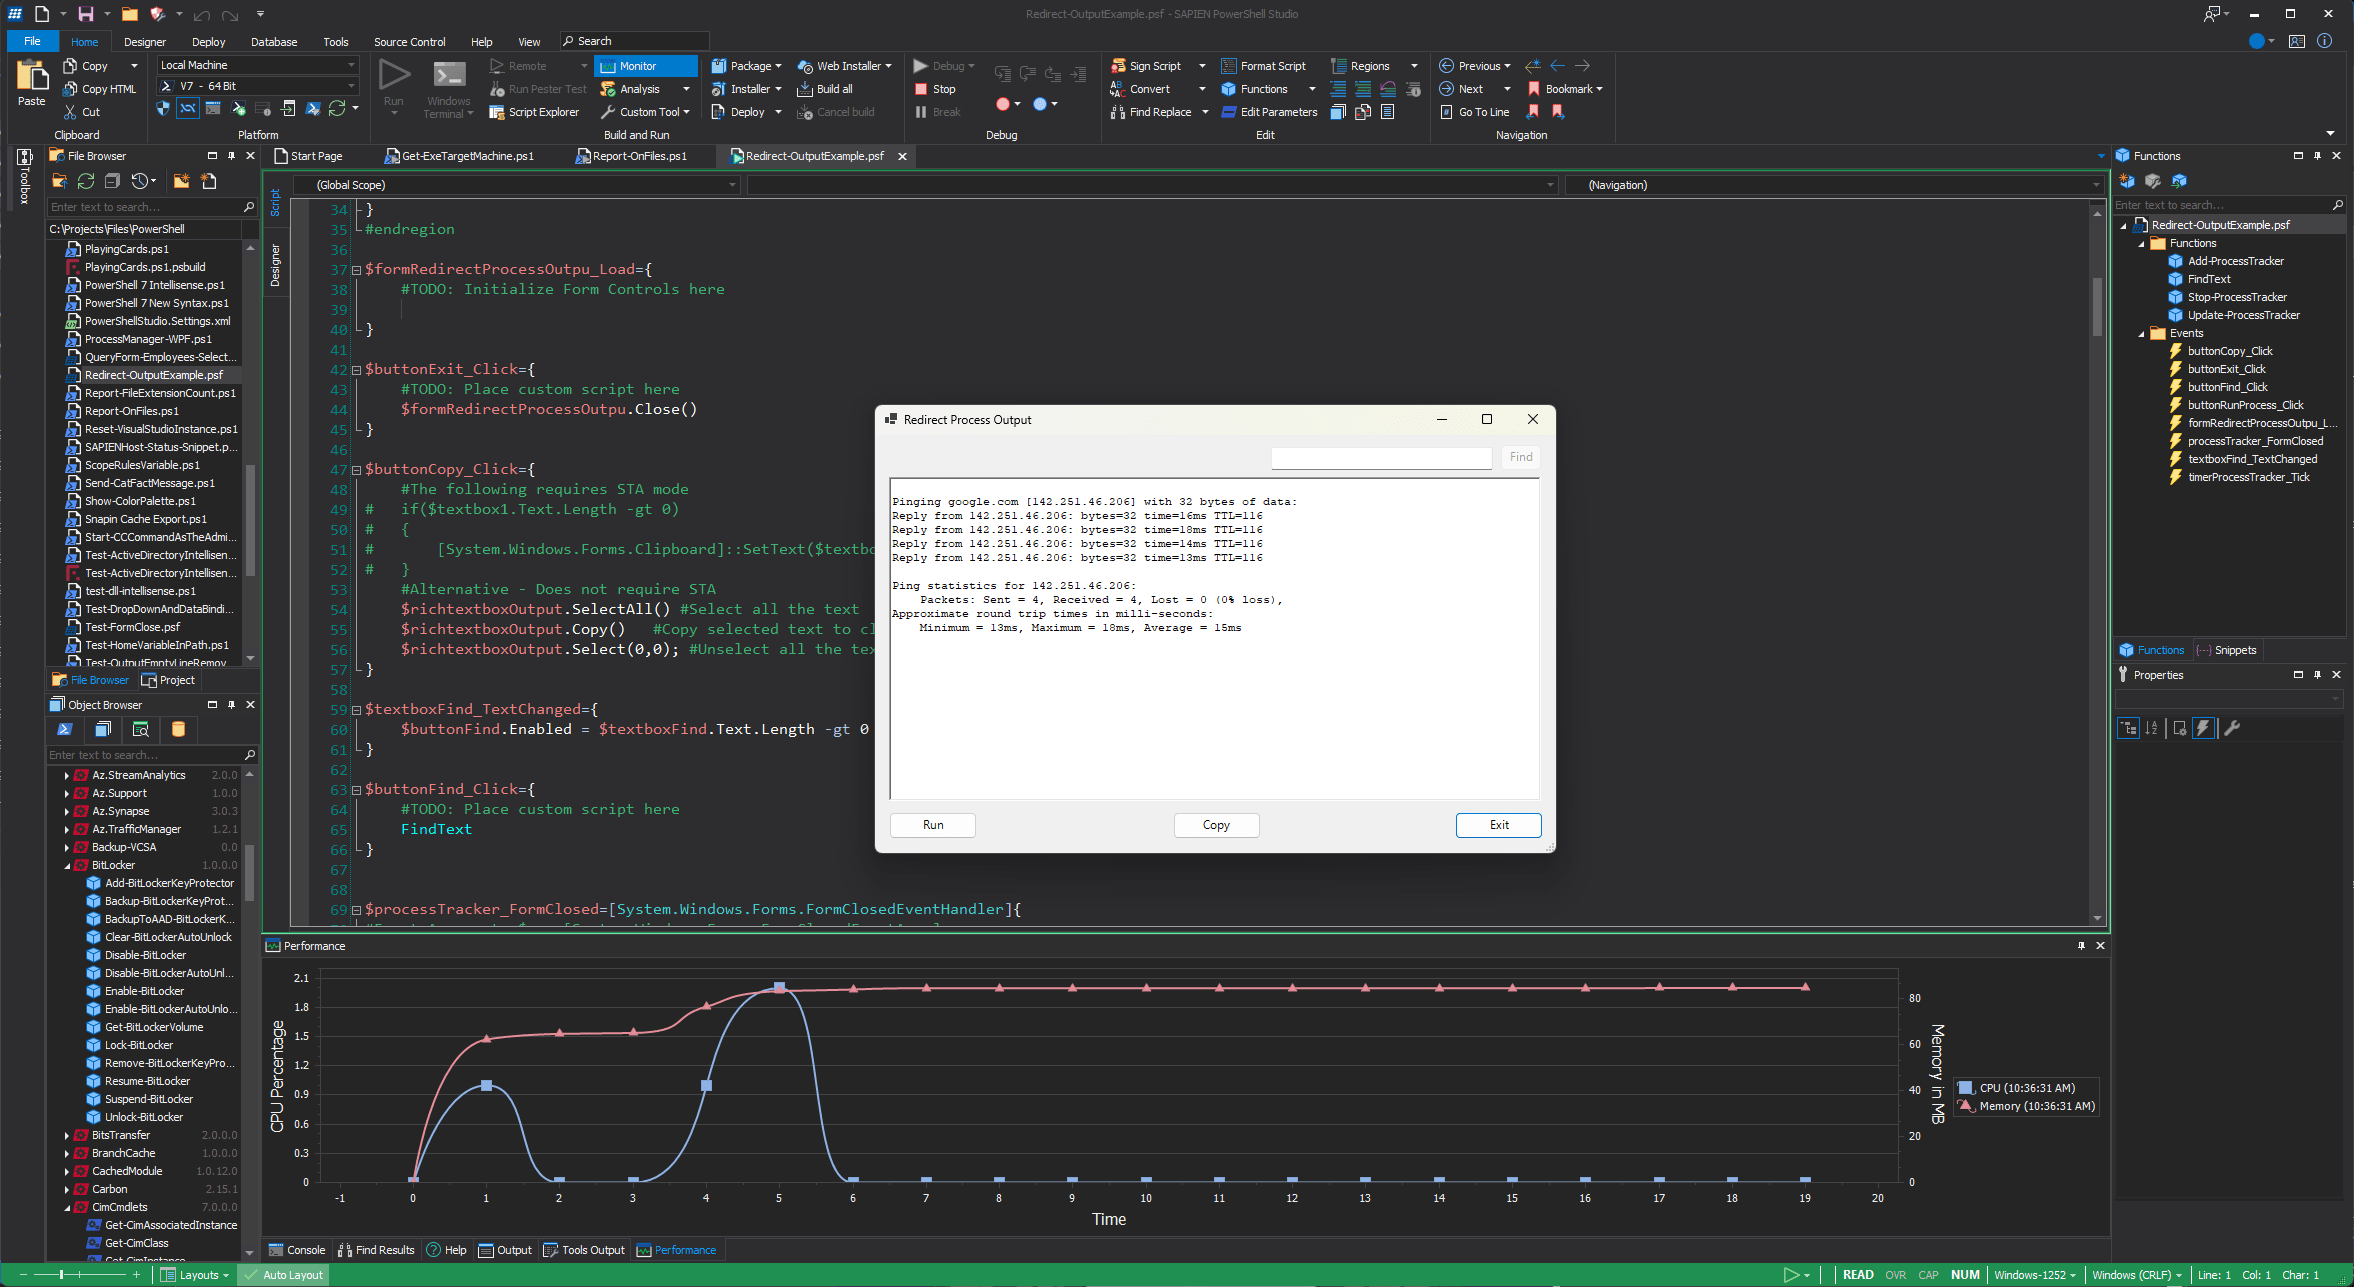
Task: Click the File Browser recent history clock icon
Action: 140,181
